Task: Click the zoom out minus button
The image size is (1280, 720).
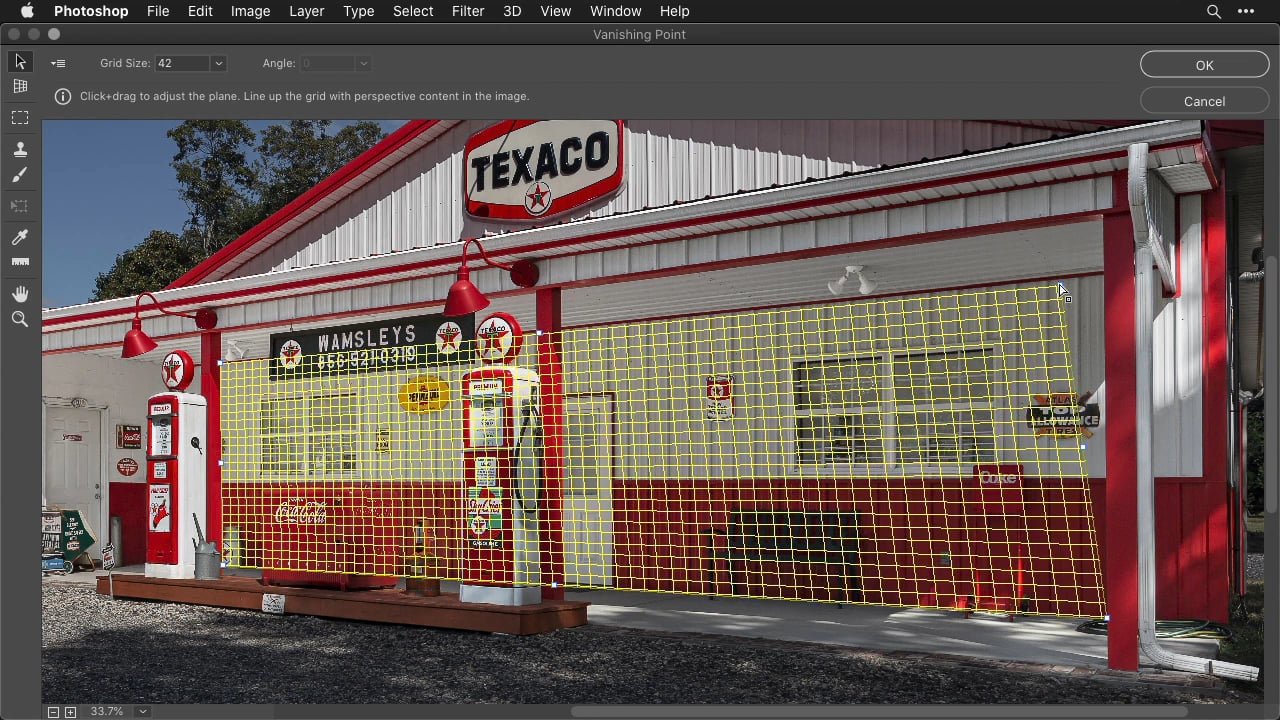Action: pyautogui.click(x=54, y=712)
